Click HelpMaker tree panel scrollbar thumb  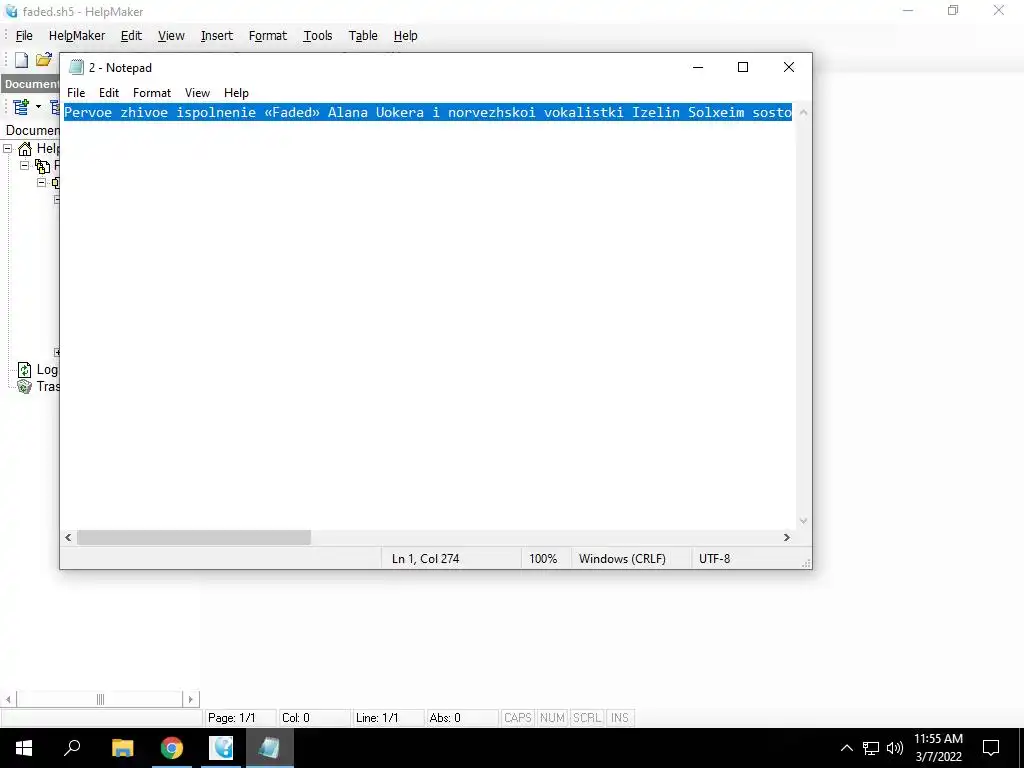(100, 699)
